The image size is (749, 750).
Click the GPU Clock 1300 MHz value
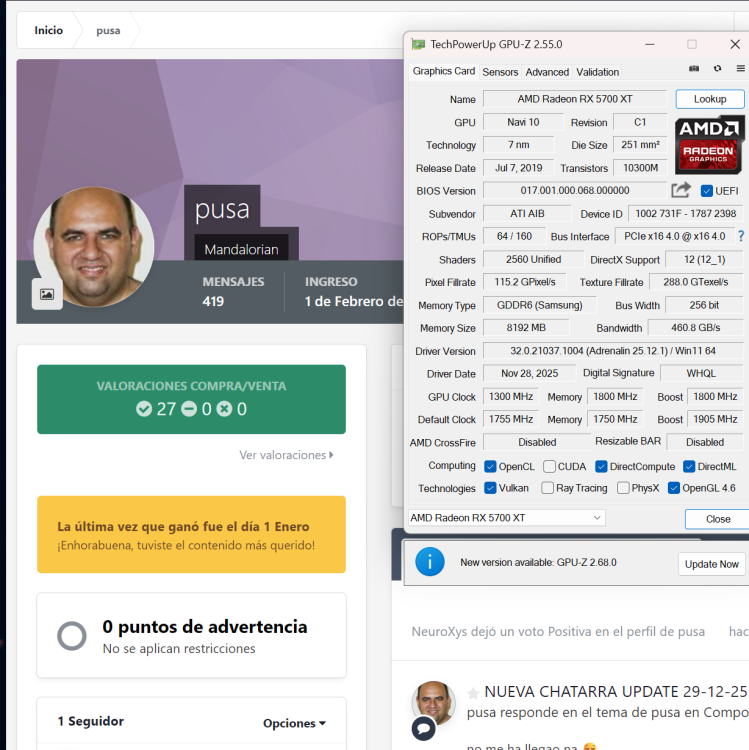click(x=511, y=397)
